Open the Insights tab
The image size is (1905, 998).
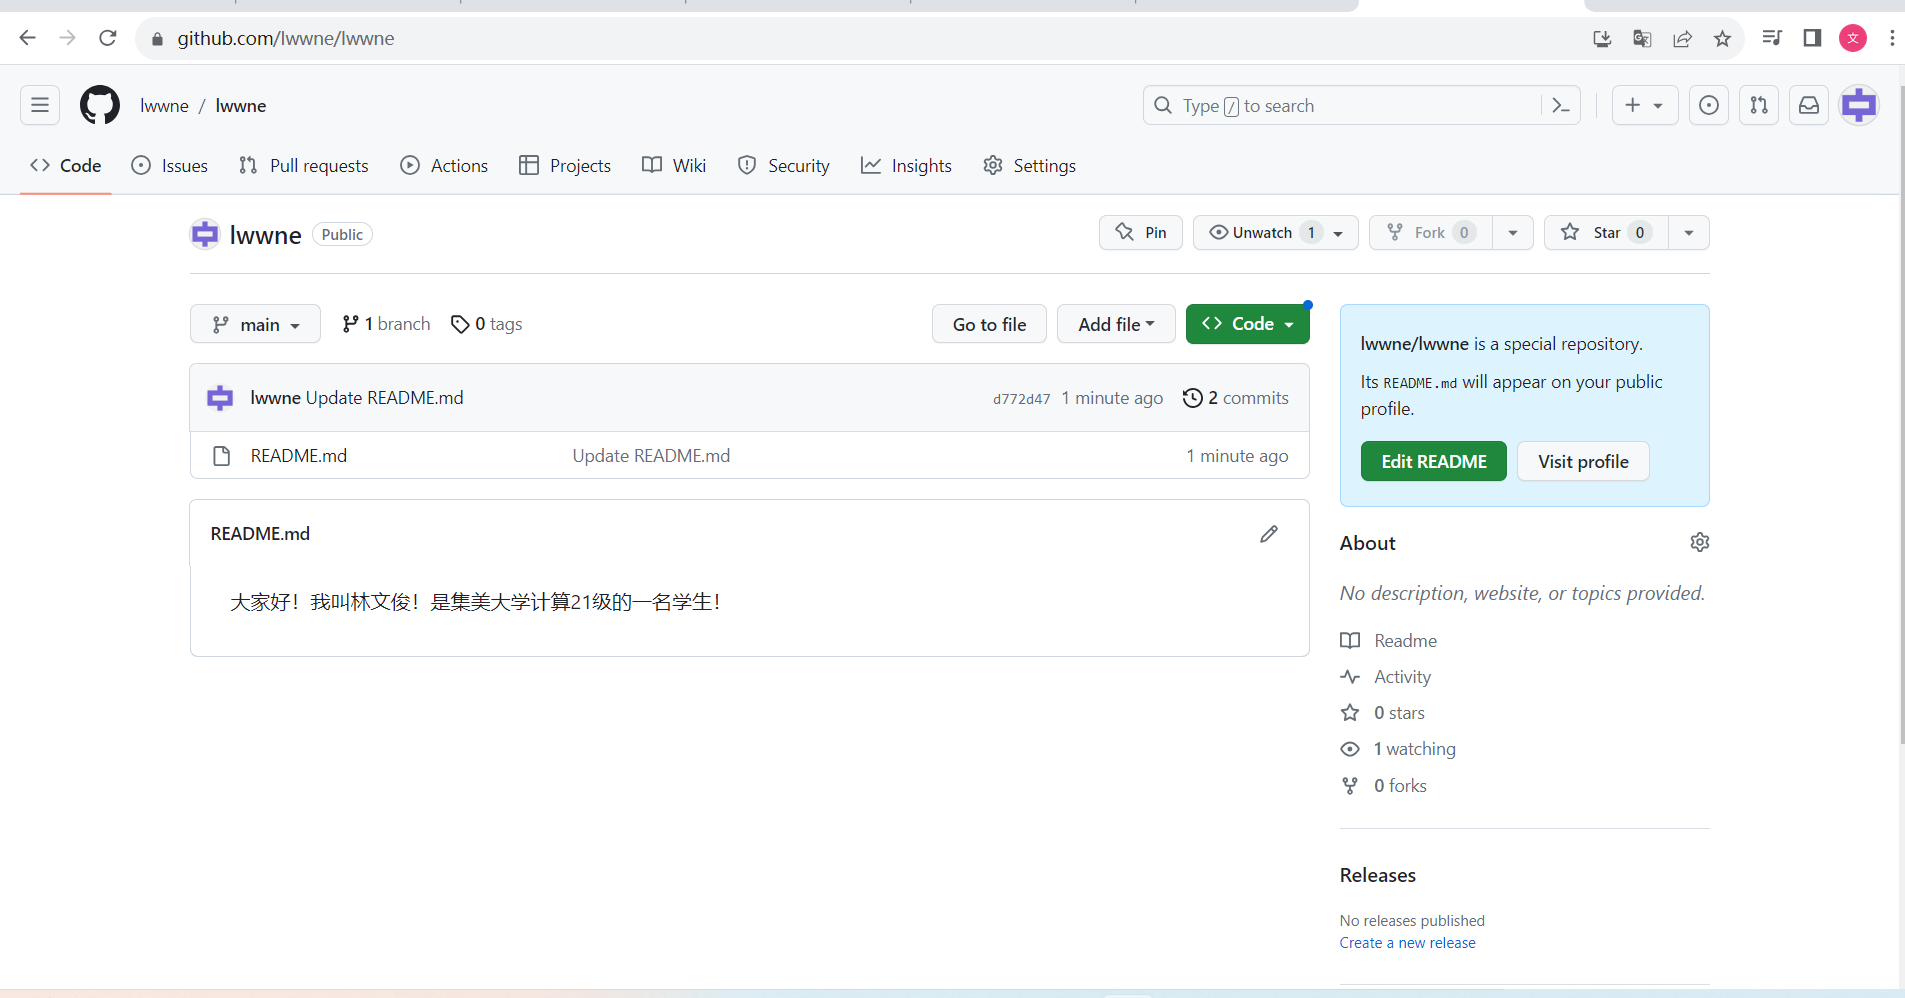pos(906,166)
